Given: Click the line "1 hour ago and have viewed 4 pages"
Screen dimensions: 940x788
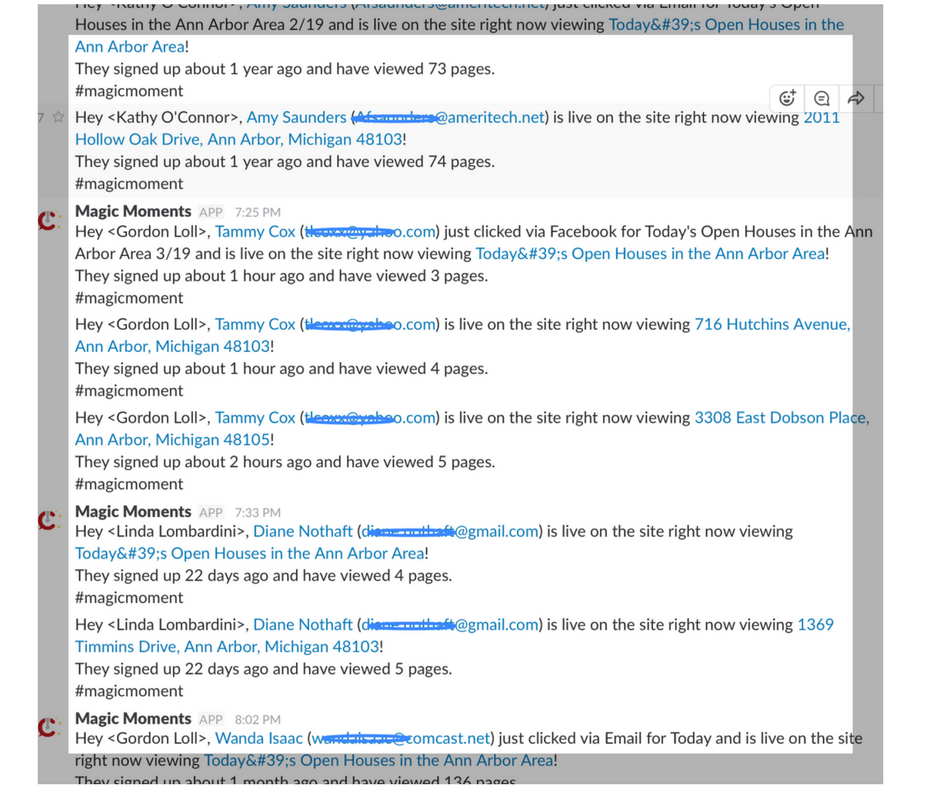Looking at the screenshot, I should click(282, 369).
